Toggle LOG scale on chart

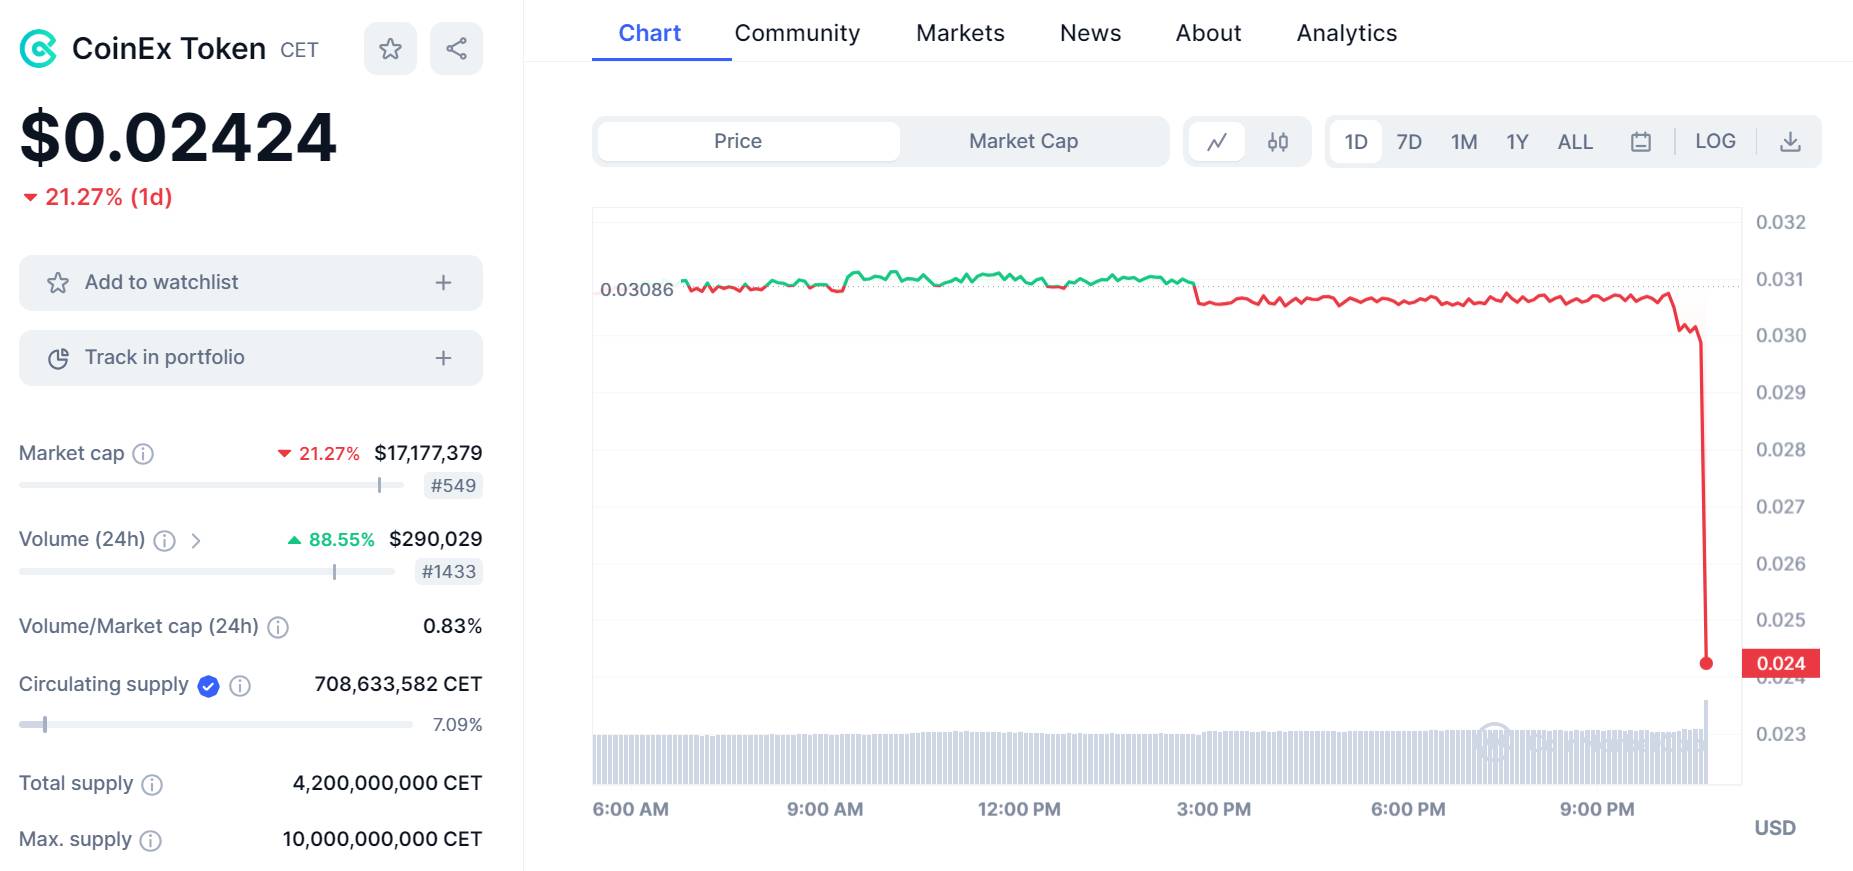point(1715,141)
